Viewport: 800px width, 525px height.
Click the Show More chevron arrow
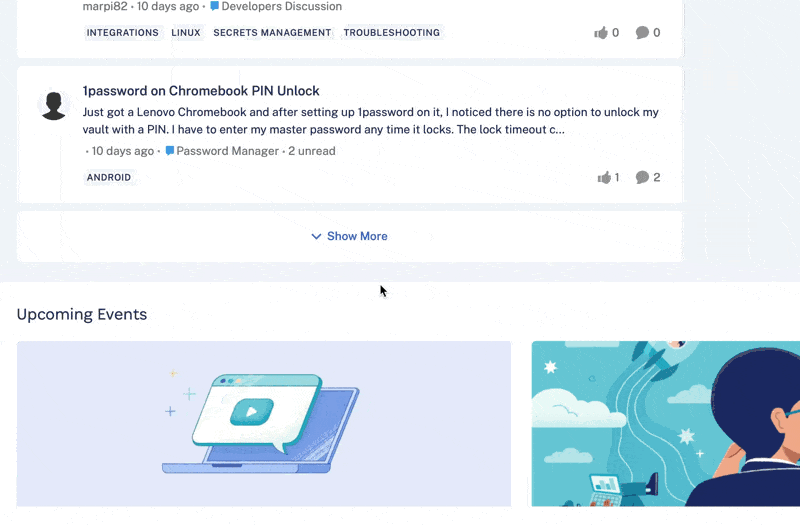click(316, 236)
